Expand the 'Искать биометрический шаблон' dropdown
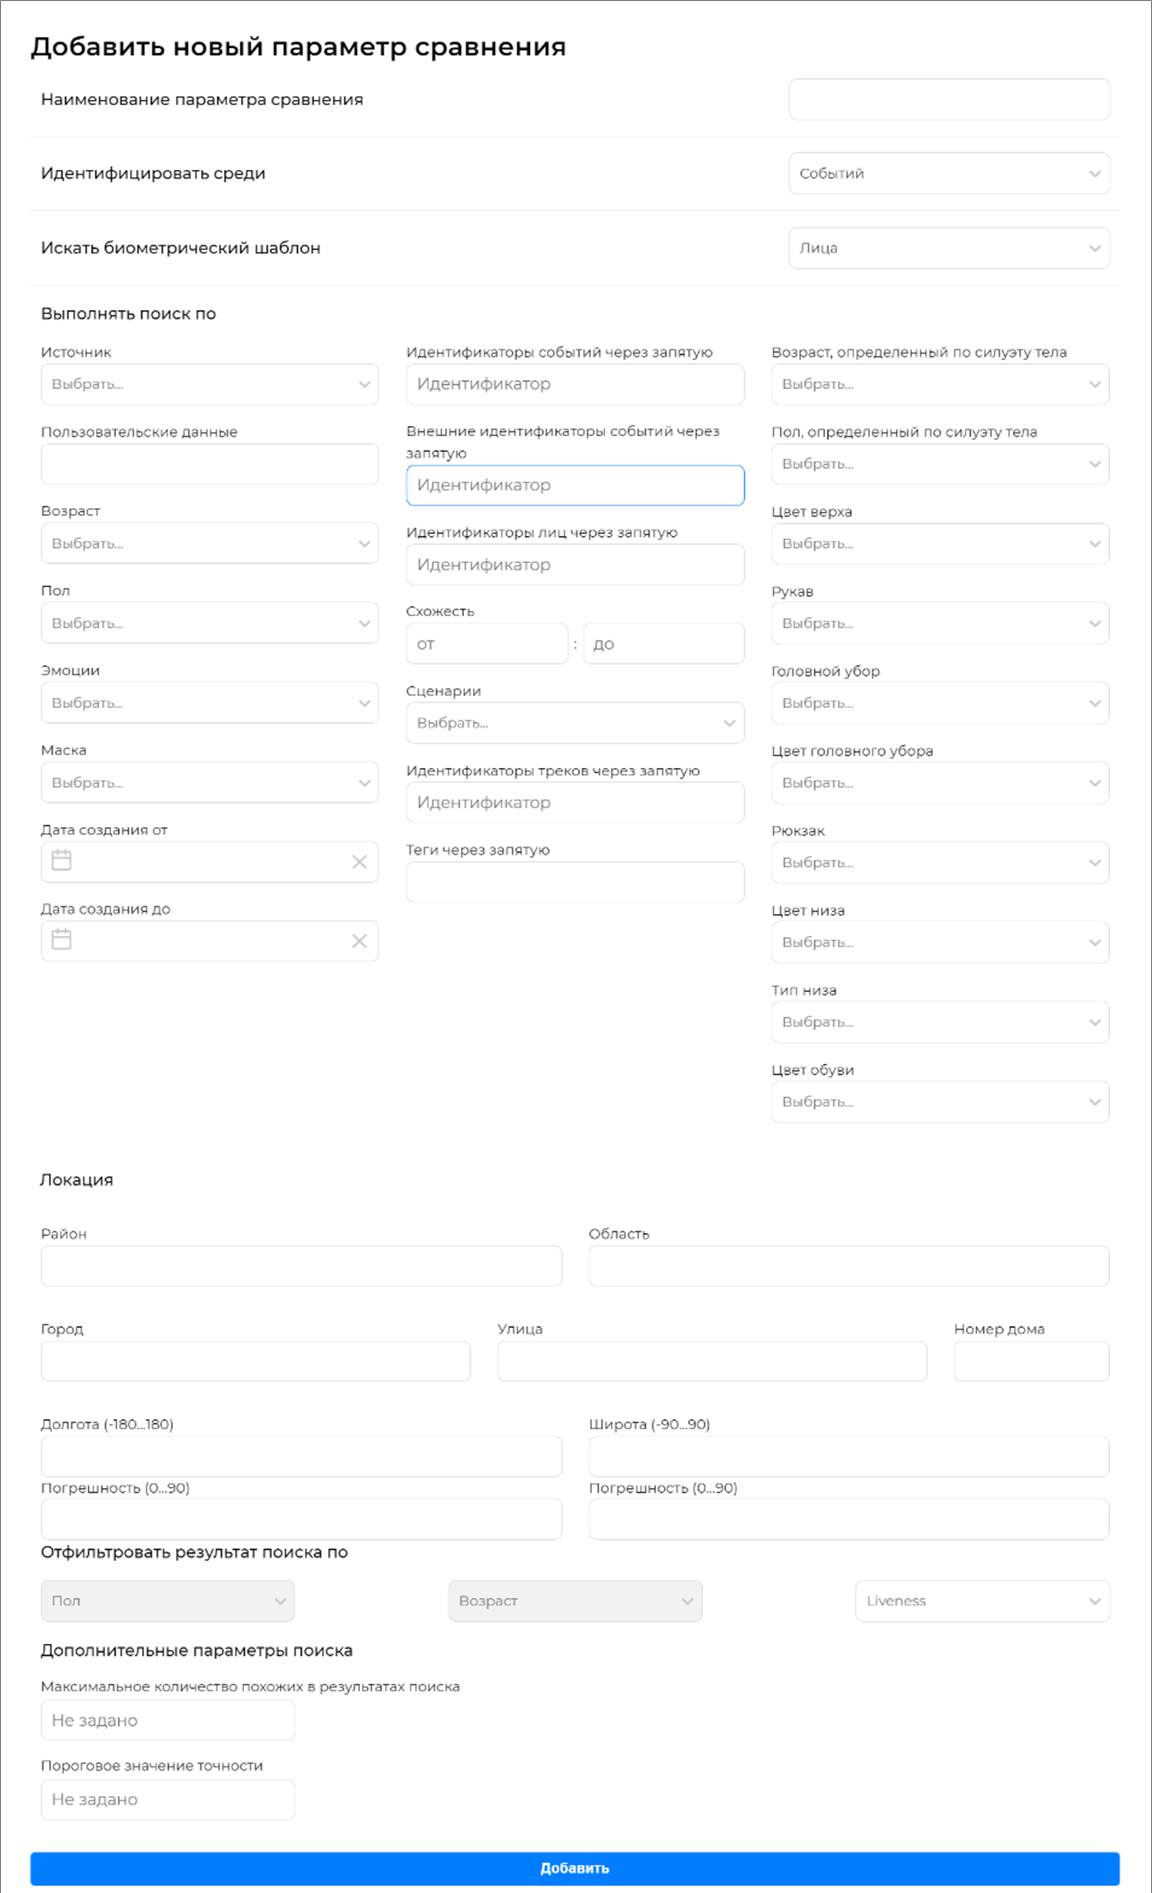The image size is (1152, 1893). [x=948, y=248]
